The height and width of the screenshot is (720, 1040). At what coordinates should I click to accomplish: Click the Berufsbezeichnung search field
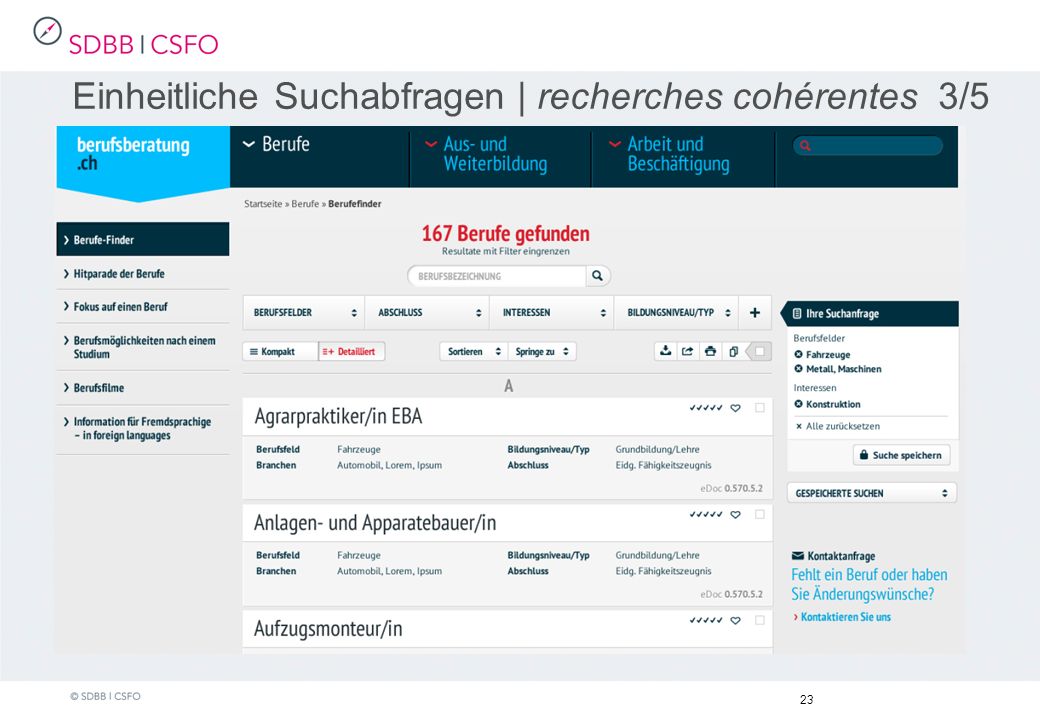pos(497,276)
